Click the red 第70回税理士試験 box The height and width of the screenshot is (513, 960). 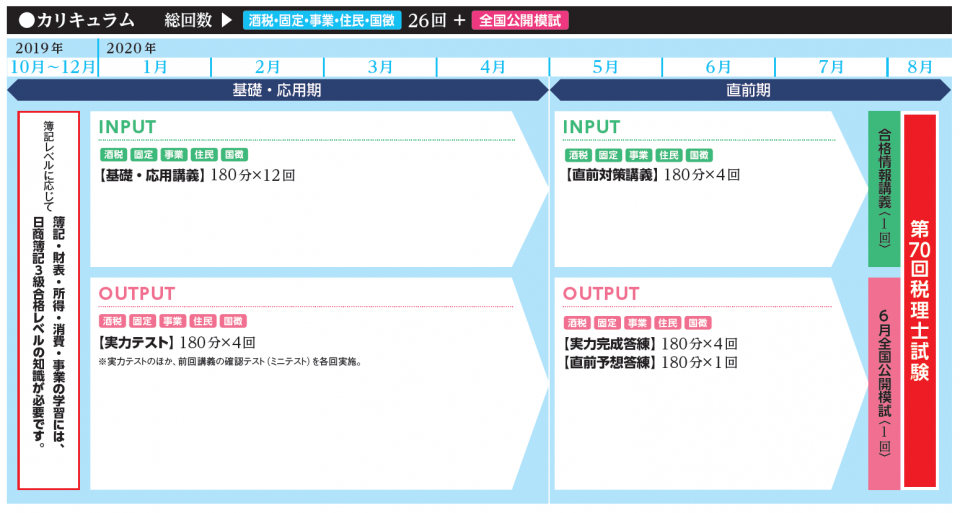coord(920,300)
